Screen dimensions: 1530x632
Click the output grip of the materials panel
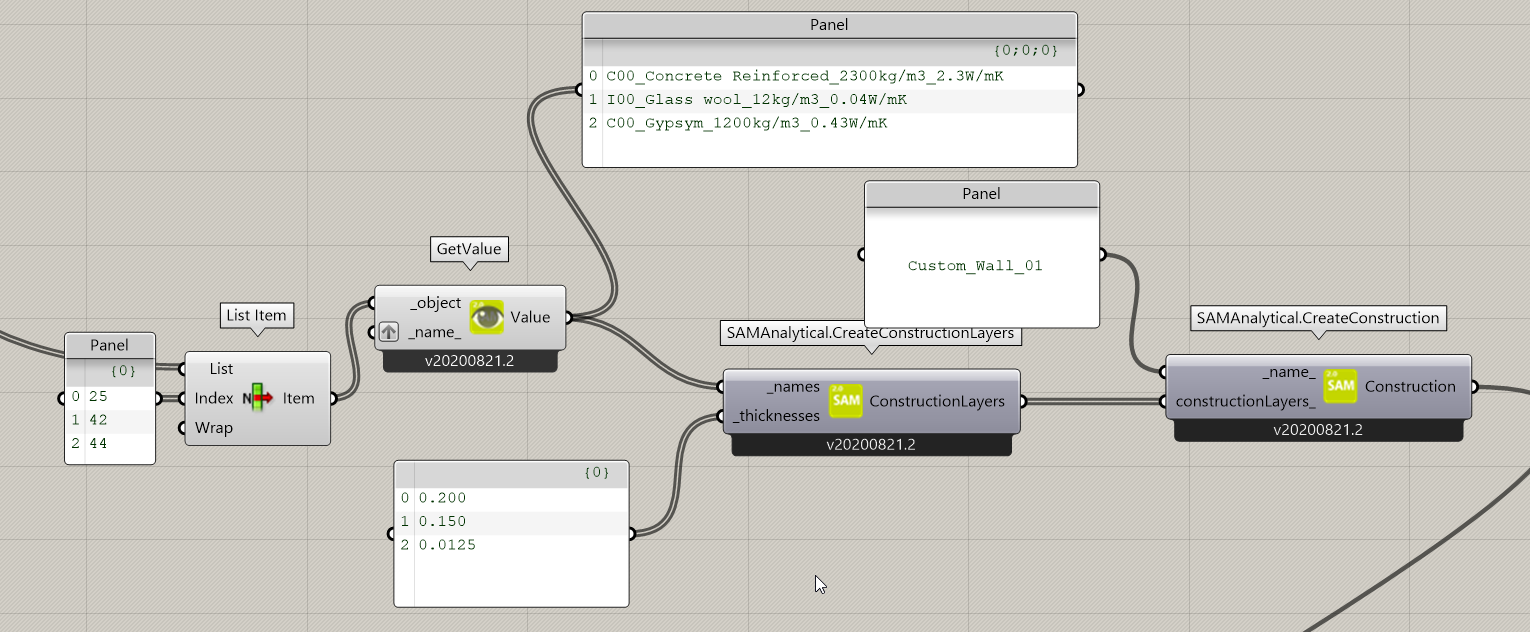click(x=1080, y=89)
